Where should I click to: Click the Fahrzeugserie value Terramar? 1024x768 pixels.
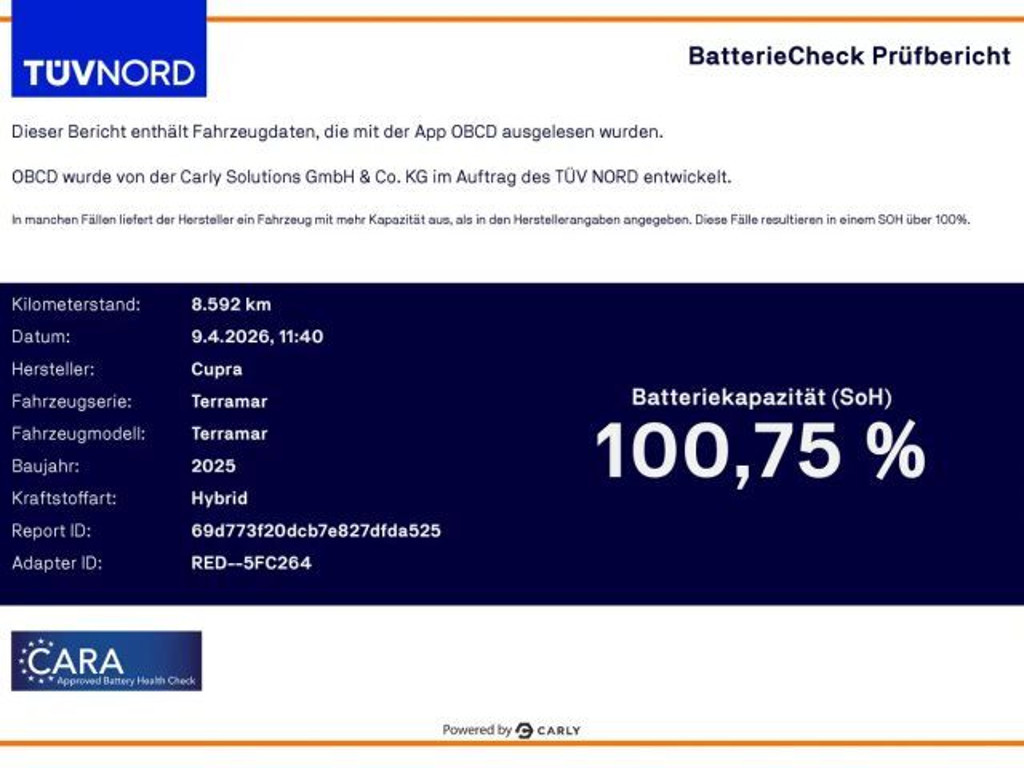pyautogui.click(x=229, y=401)
